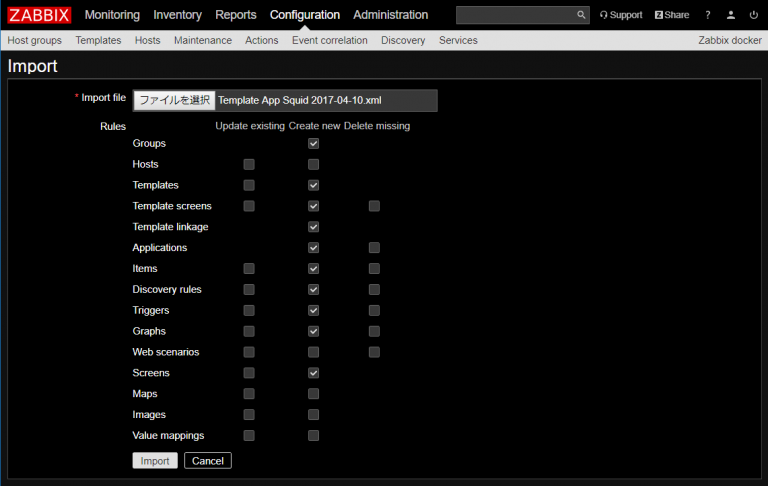Check Delete missing for Template screens

point(374,206)
